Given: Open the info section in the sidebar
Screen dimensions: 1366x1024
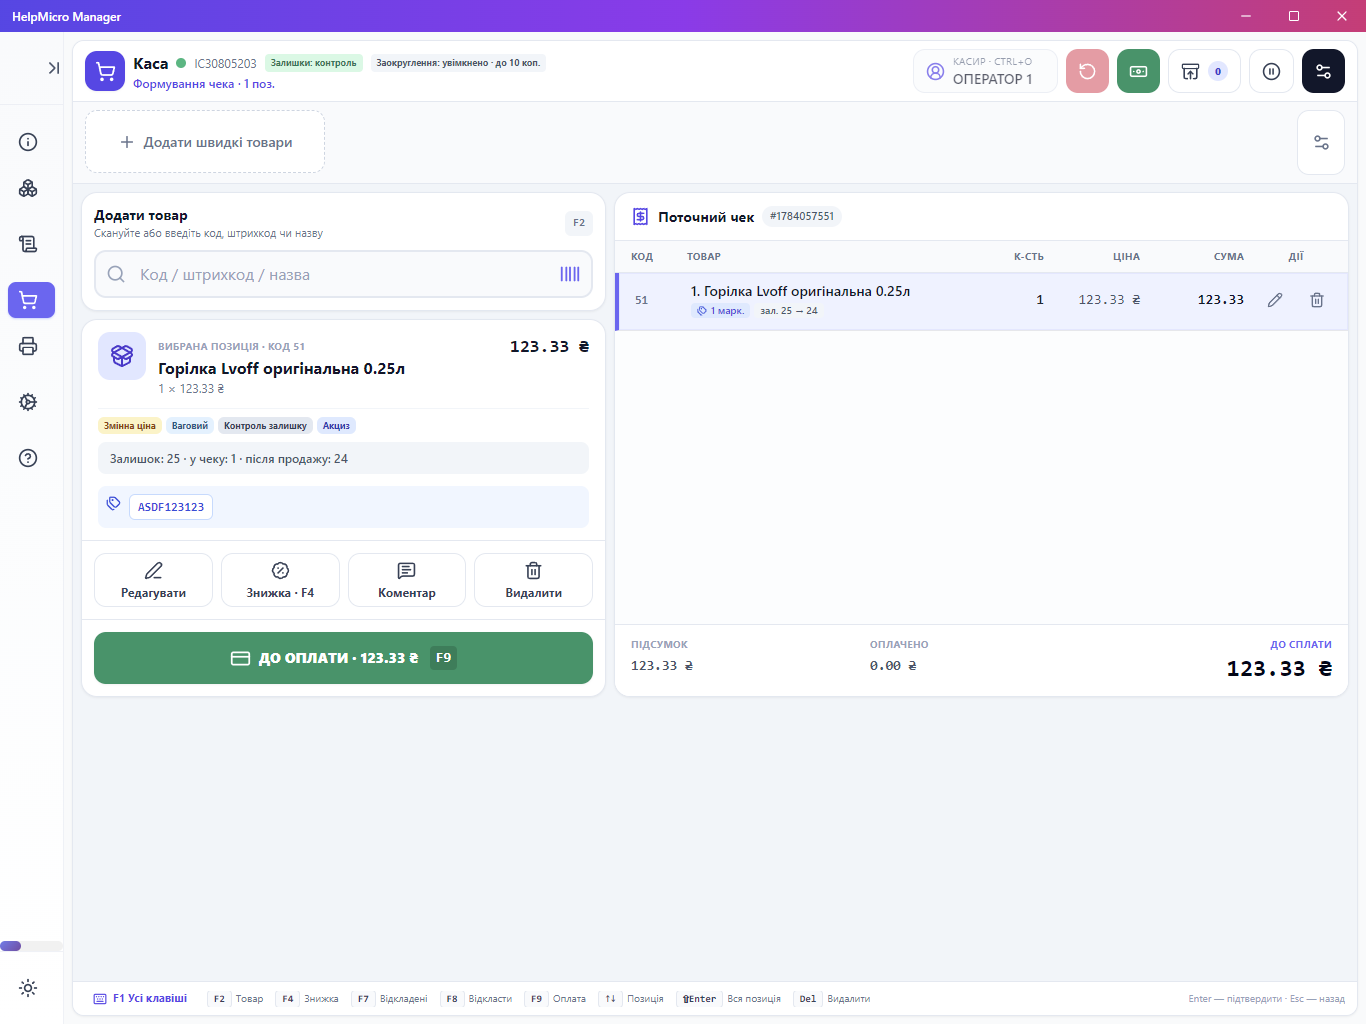Looking at the screenshot, I should coord(28,142).
